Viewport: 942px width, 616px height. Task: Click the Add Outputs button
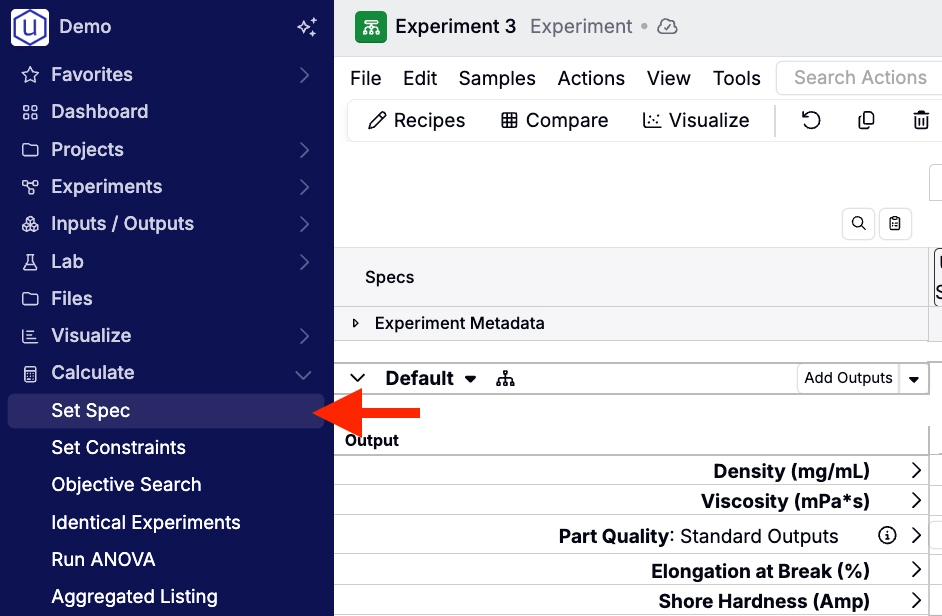[848, 378]
